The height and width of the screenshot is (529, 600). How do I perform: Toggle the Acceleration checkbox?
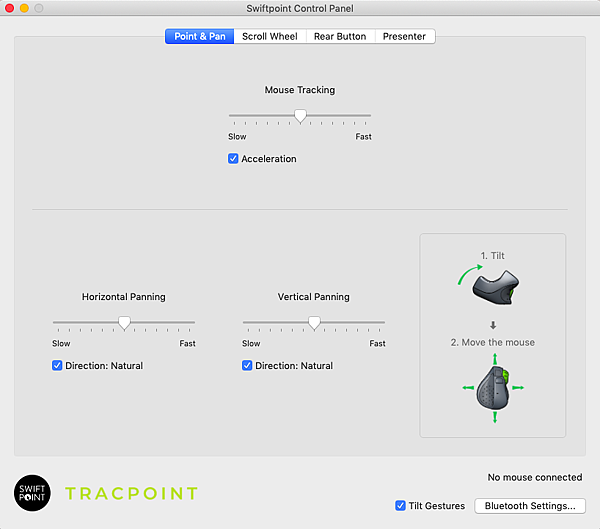pos(233,158)
